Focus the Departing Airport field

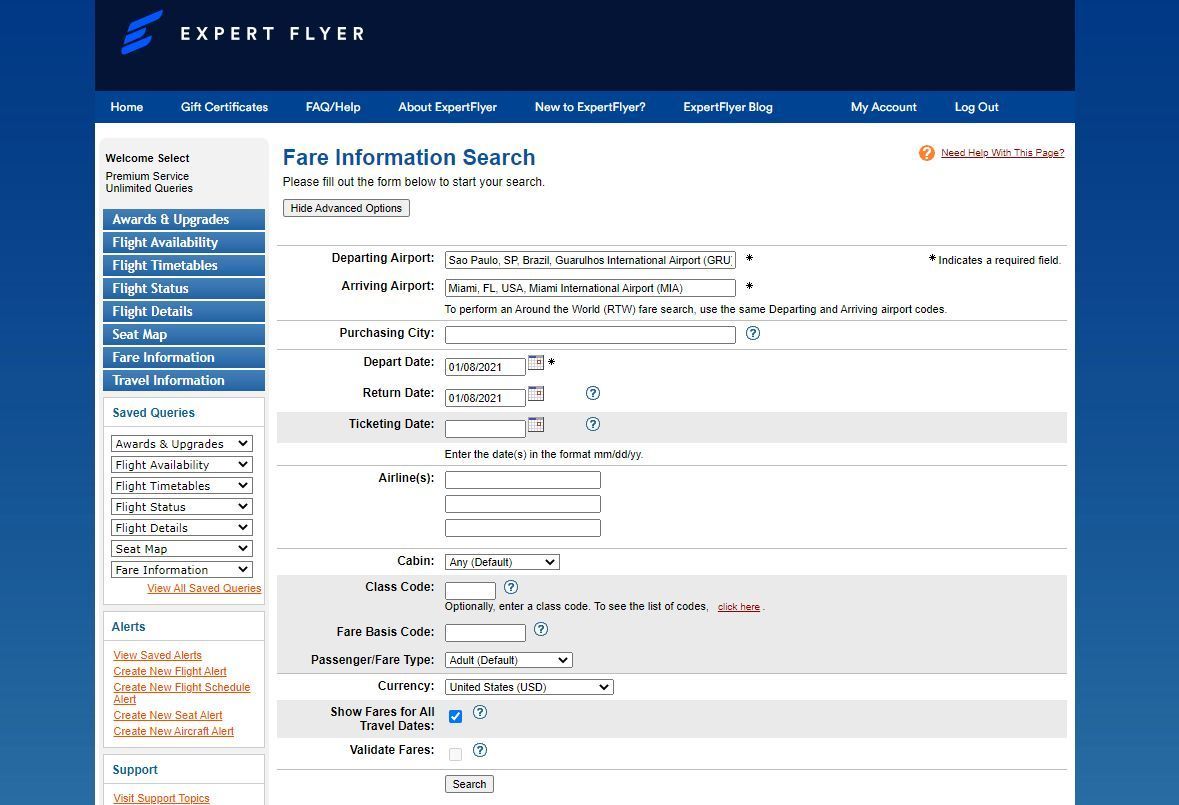coord(590,260)
